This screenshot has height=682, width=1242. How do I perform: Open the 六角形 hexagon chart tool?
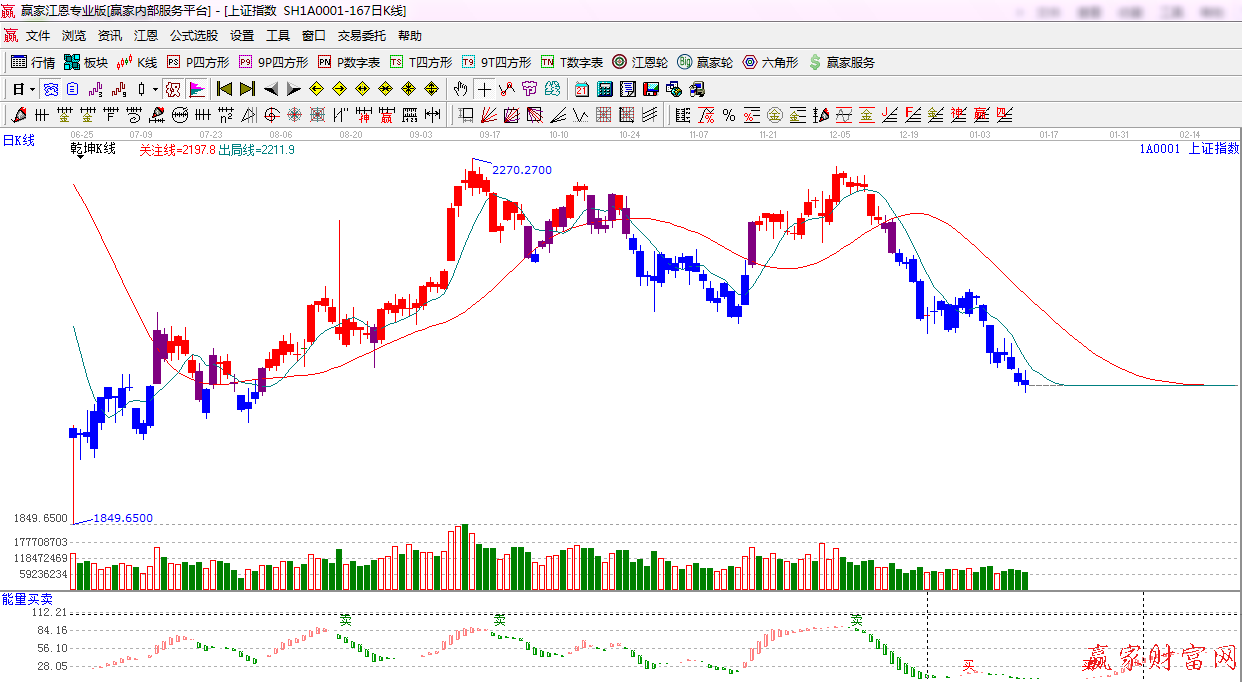770,62
